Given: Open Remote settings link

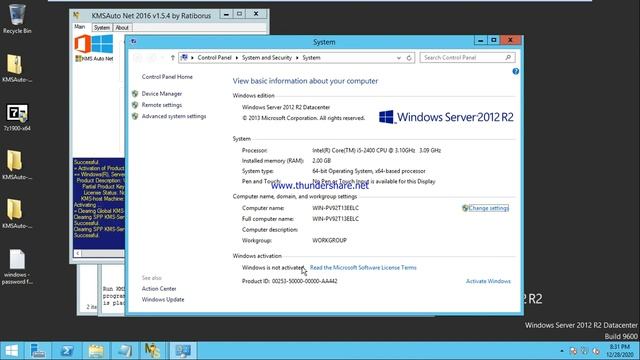Looking at the screenshot, I should click(x=162, y=105).
